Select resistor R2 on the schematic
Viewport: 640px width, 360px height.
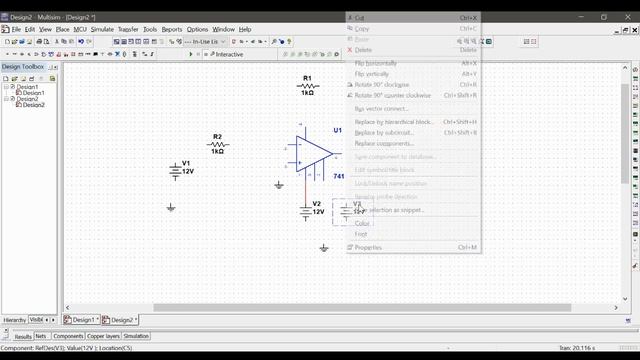(x=218, y=144)
